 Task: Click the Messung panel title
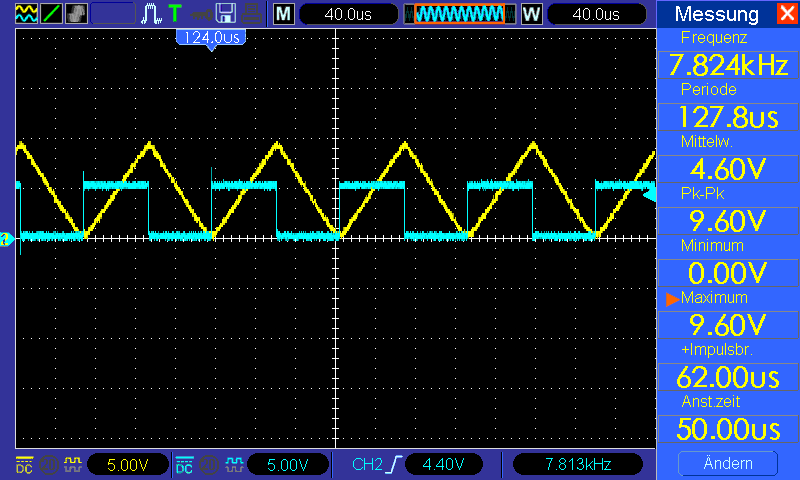(716, 14)
